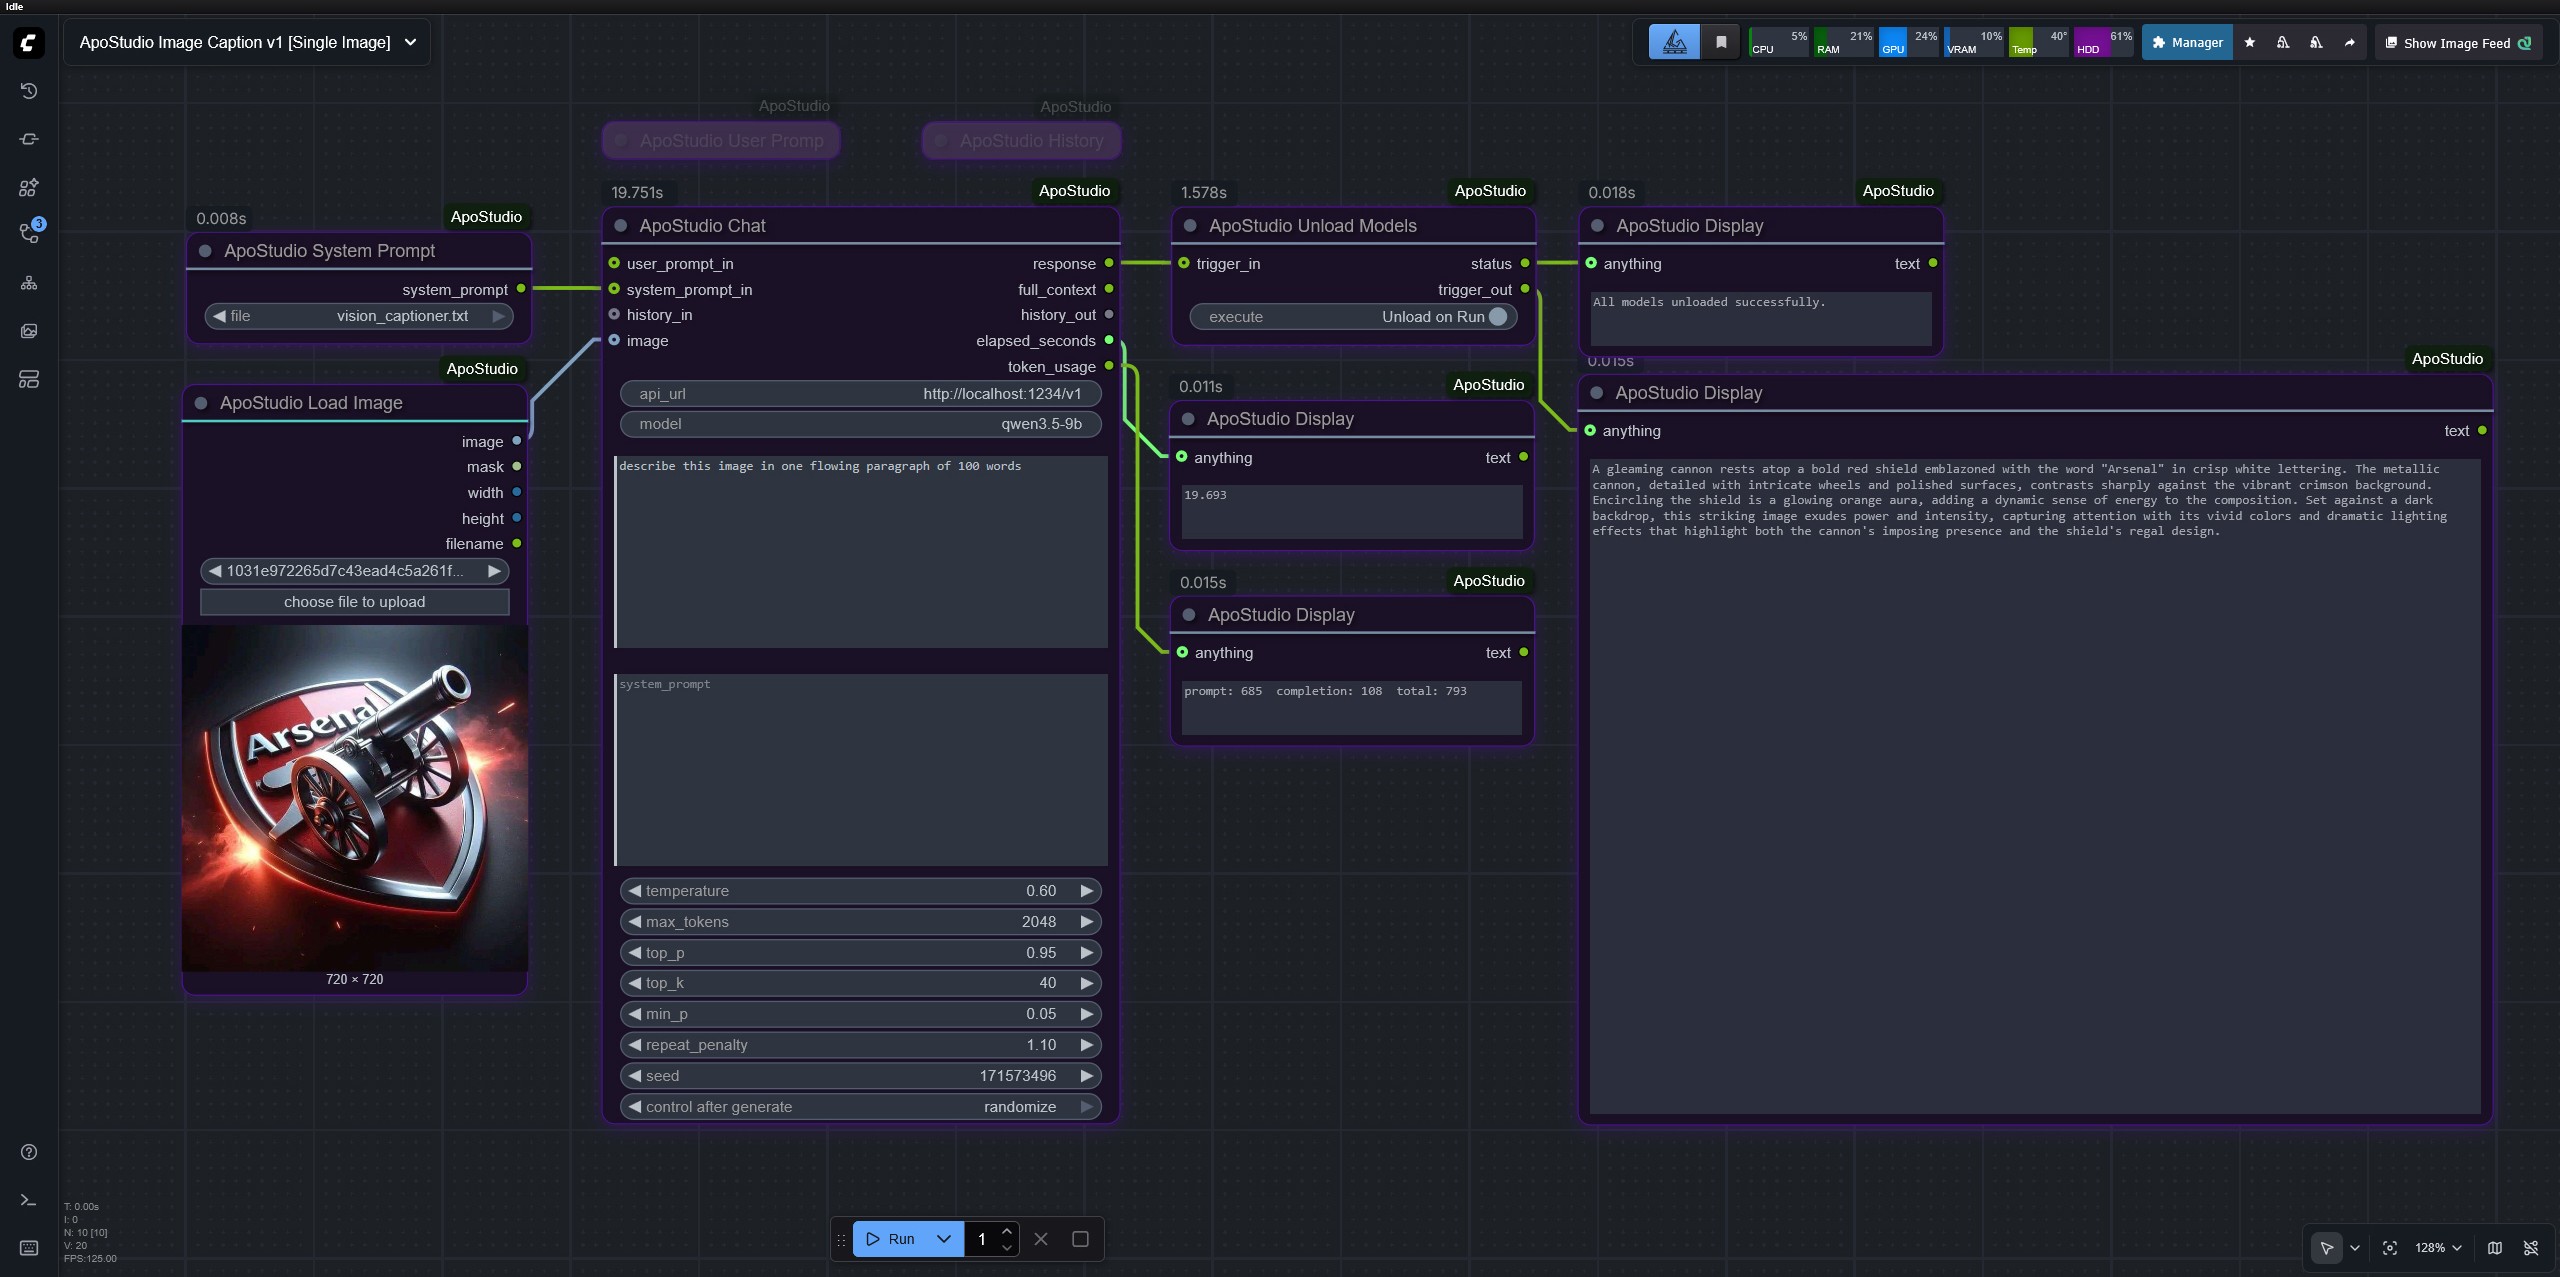Click the fit-view focus icon

point(2390,1248)
